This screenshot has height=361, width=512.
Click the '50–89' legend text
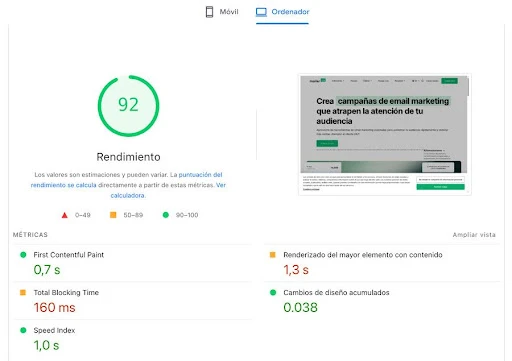[133, 215]
